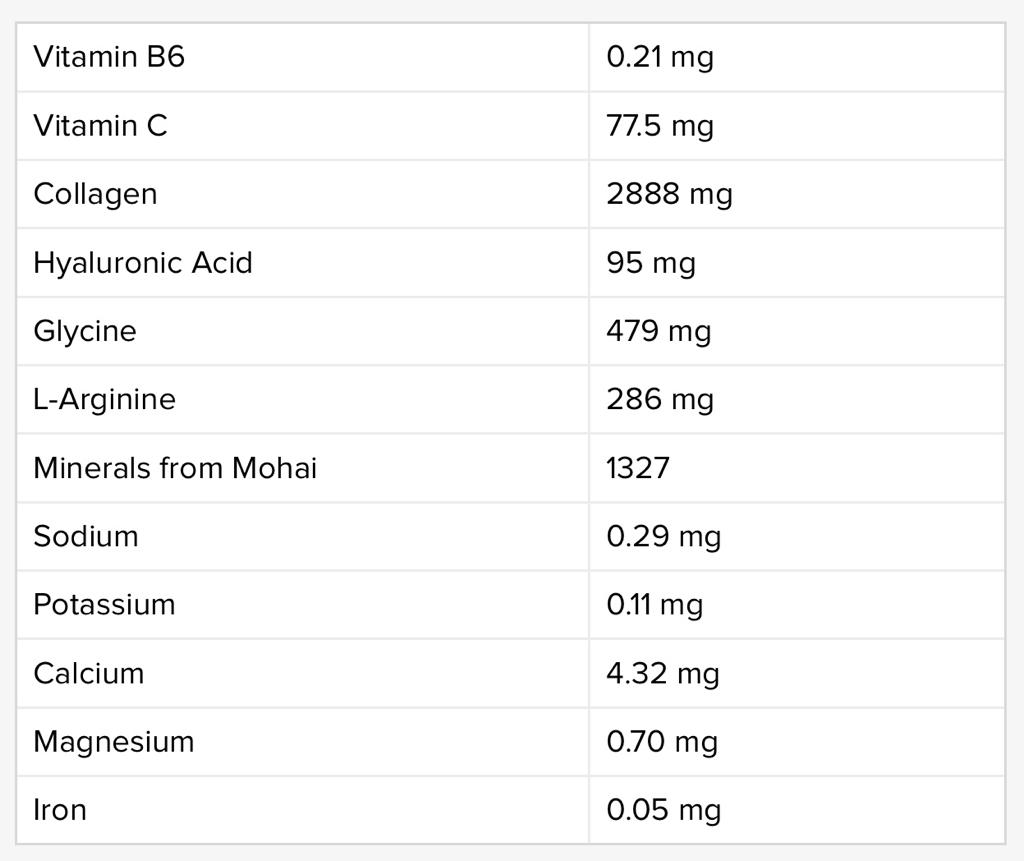Viewport: 1024px width, 861px height.
Task: Select the 0.05 mg Iron value
Action: 663,810
